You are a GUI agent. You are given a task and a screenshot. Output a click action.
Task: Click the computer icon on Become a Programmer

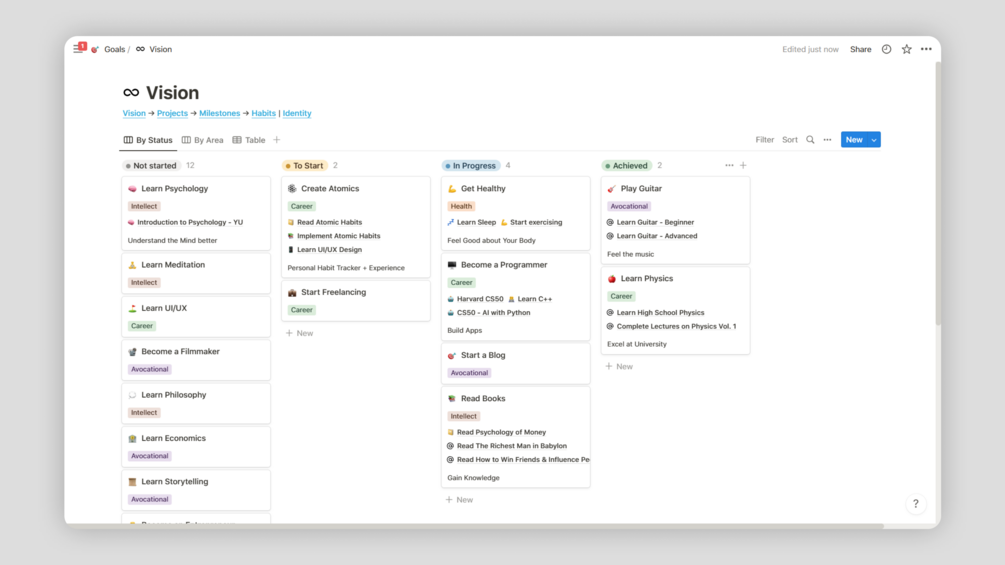click(452, 265)
